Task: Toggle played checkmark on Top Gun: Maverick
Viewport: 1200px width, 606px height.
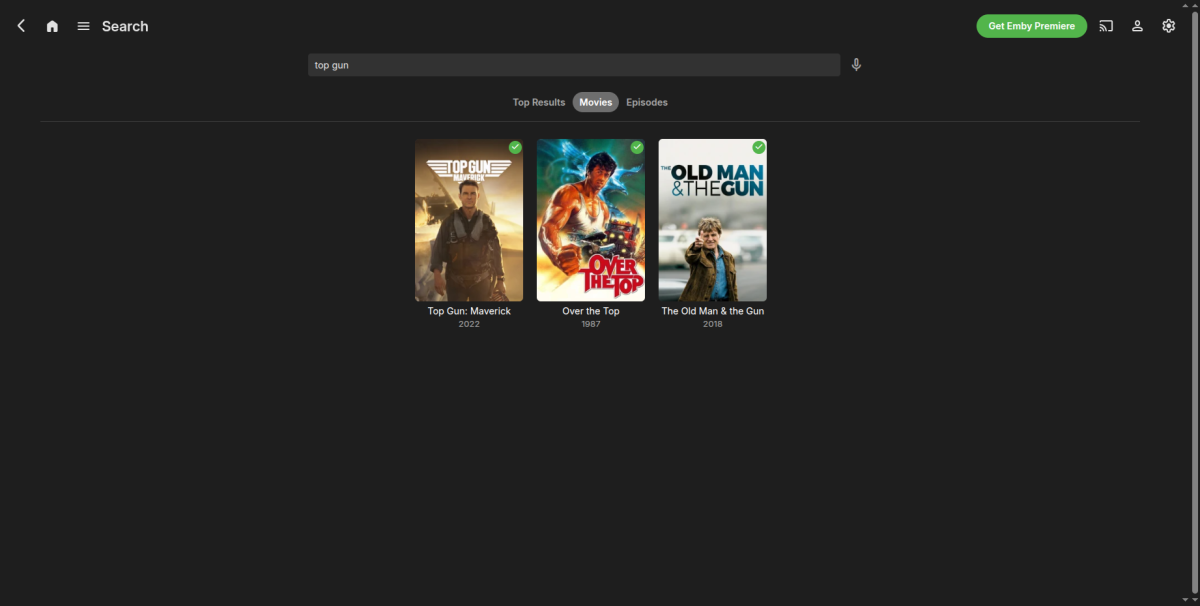Action: (515, 147)
